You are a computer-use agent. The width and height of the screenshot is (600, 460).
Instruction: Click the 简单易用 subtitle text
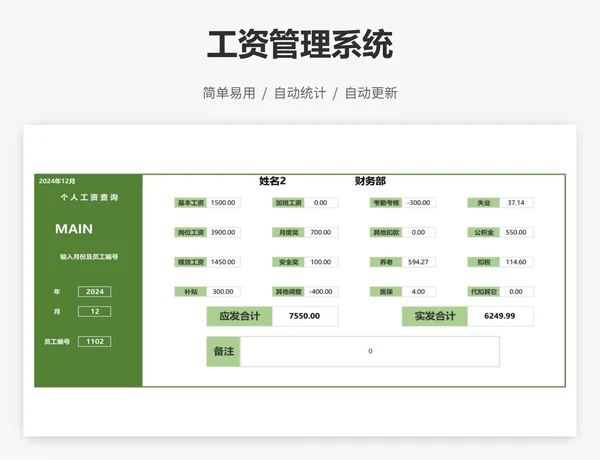[x=229, y=93]
